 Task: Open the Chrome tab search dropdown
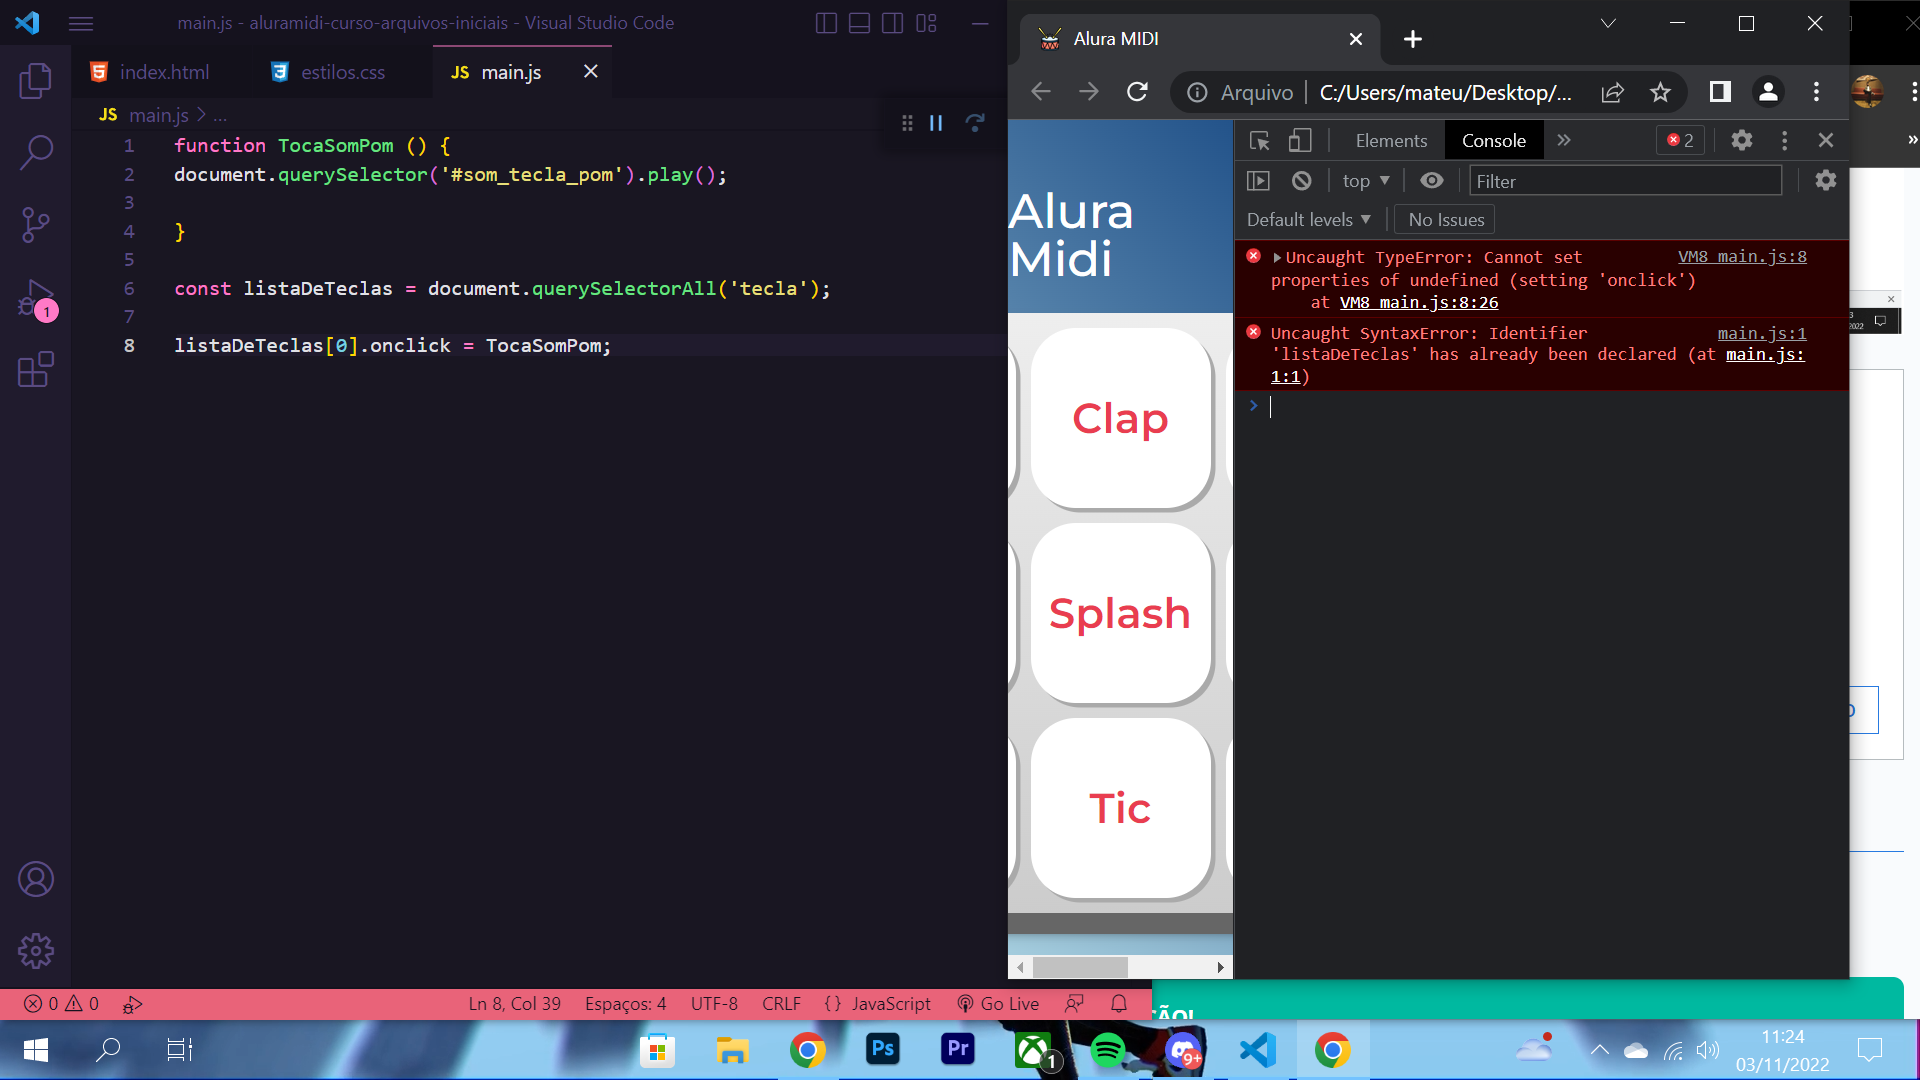click(x=1608, y=23)
